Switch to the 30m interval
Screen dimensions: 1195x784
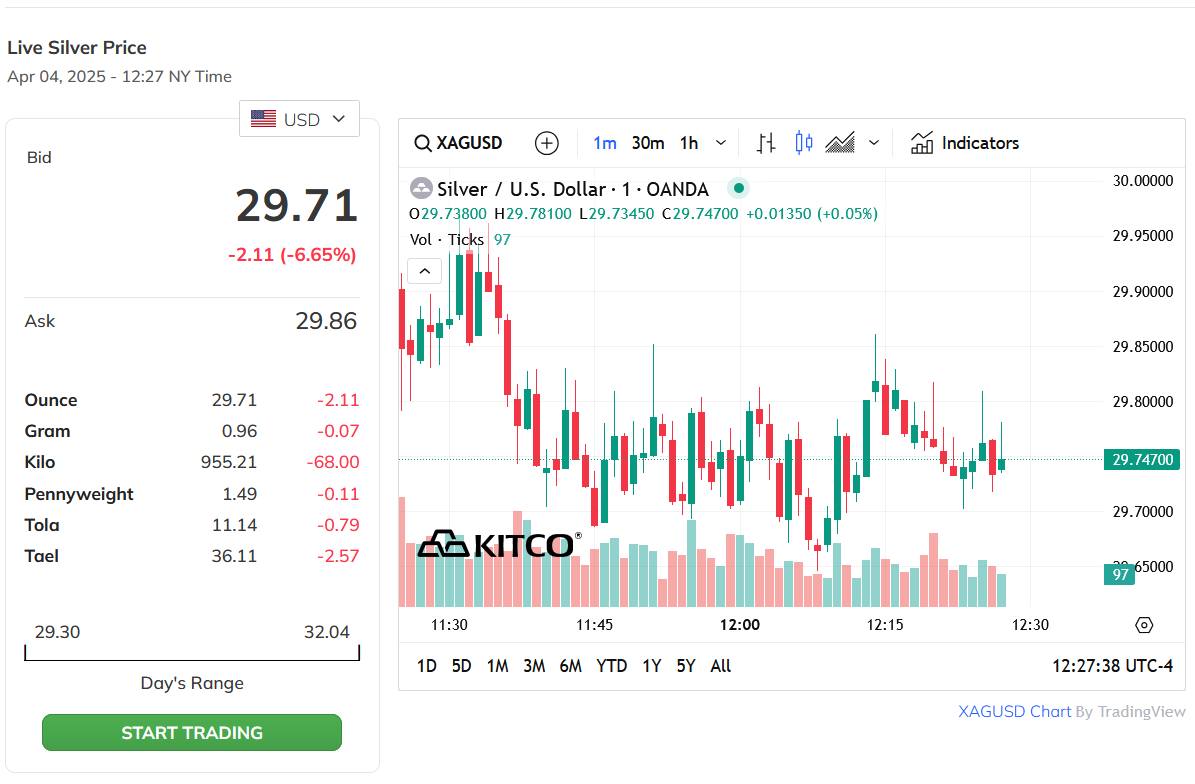648,143
